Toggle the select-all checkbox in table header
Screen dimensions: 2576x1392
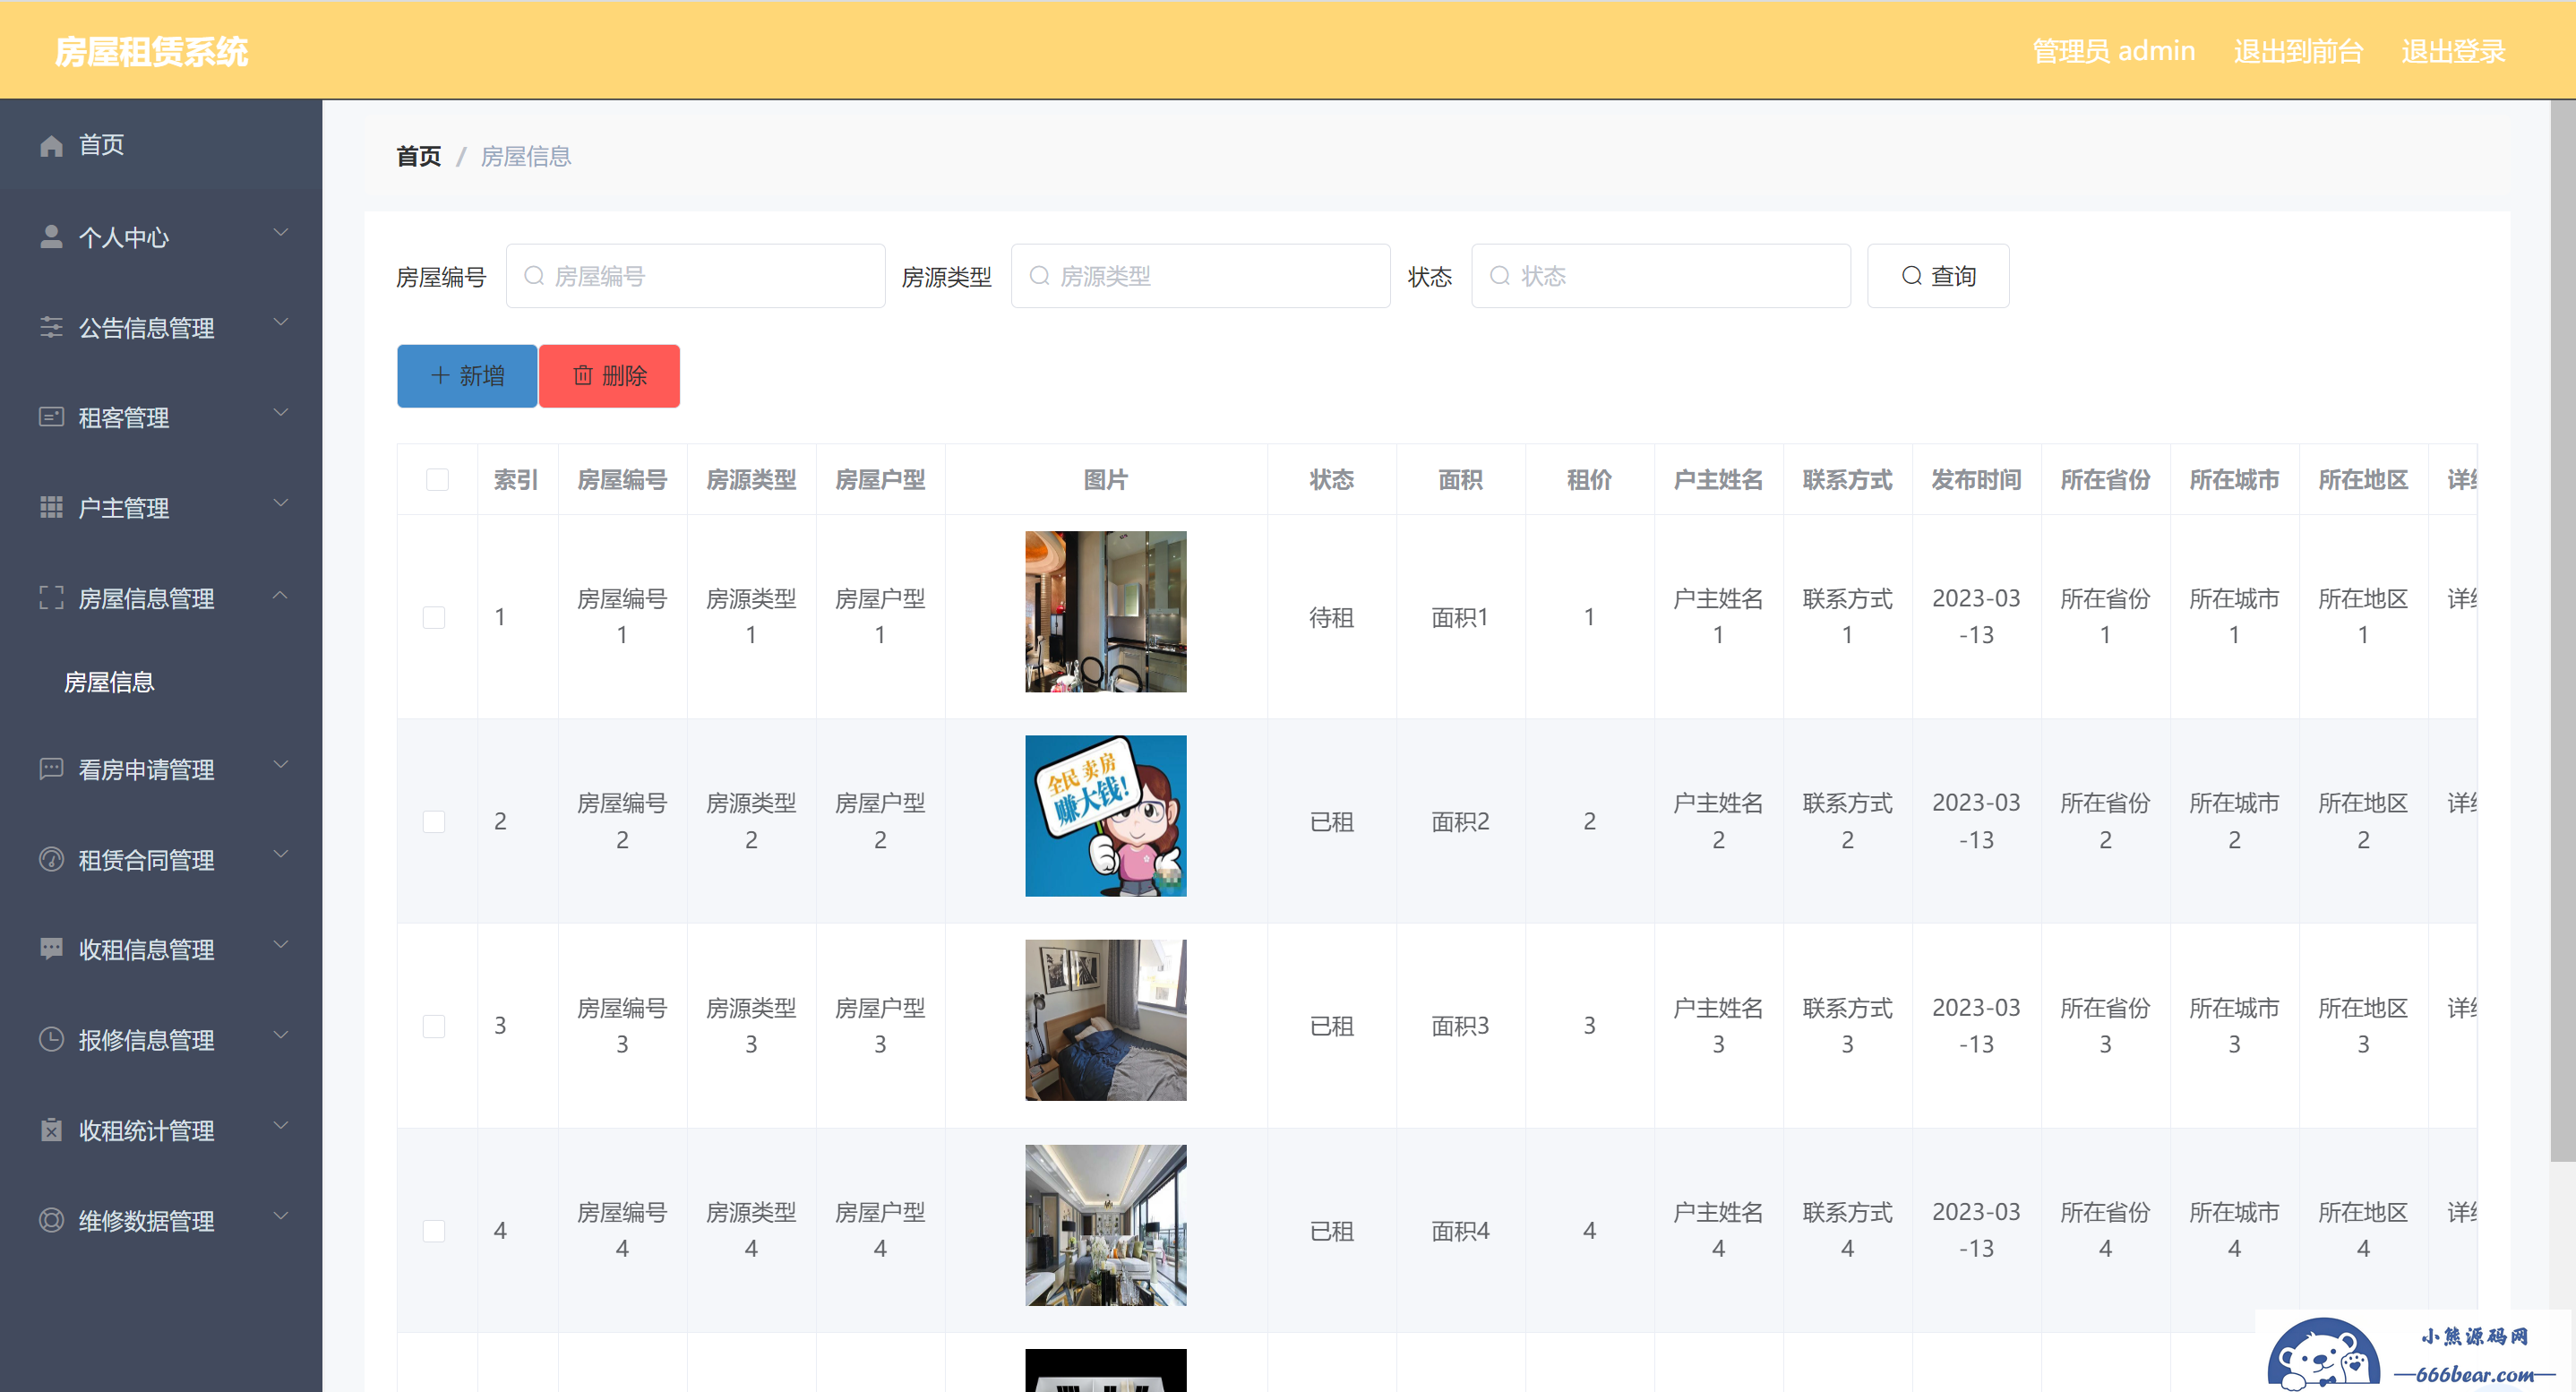pyautogui.click(x=437, y=480)
